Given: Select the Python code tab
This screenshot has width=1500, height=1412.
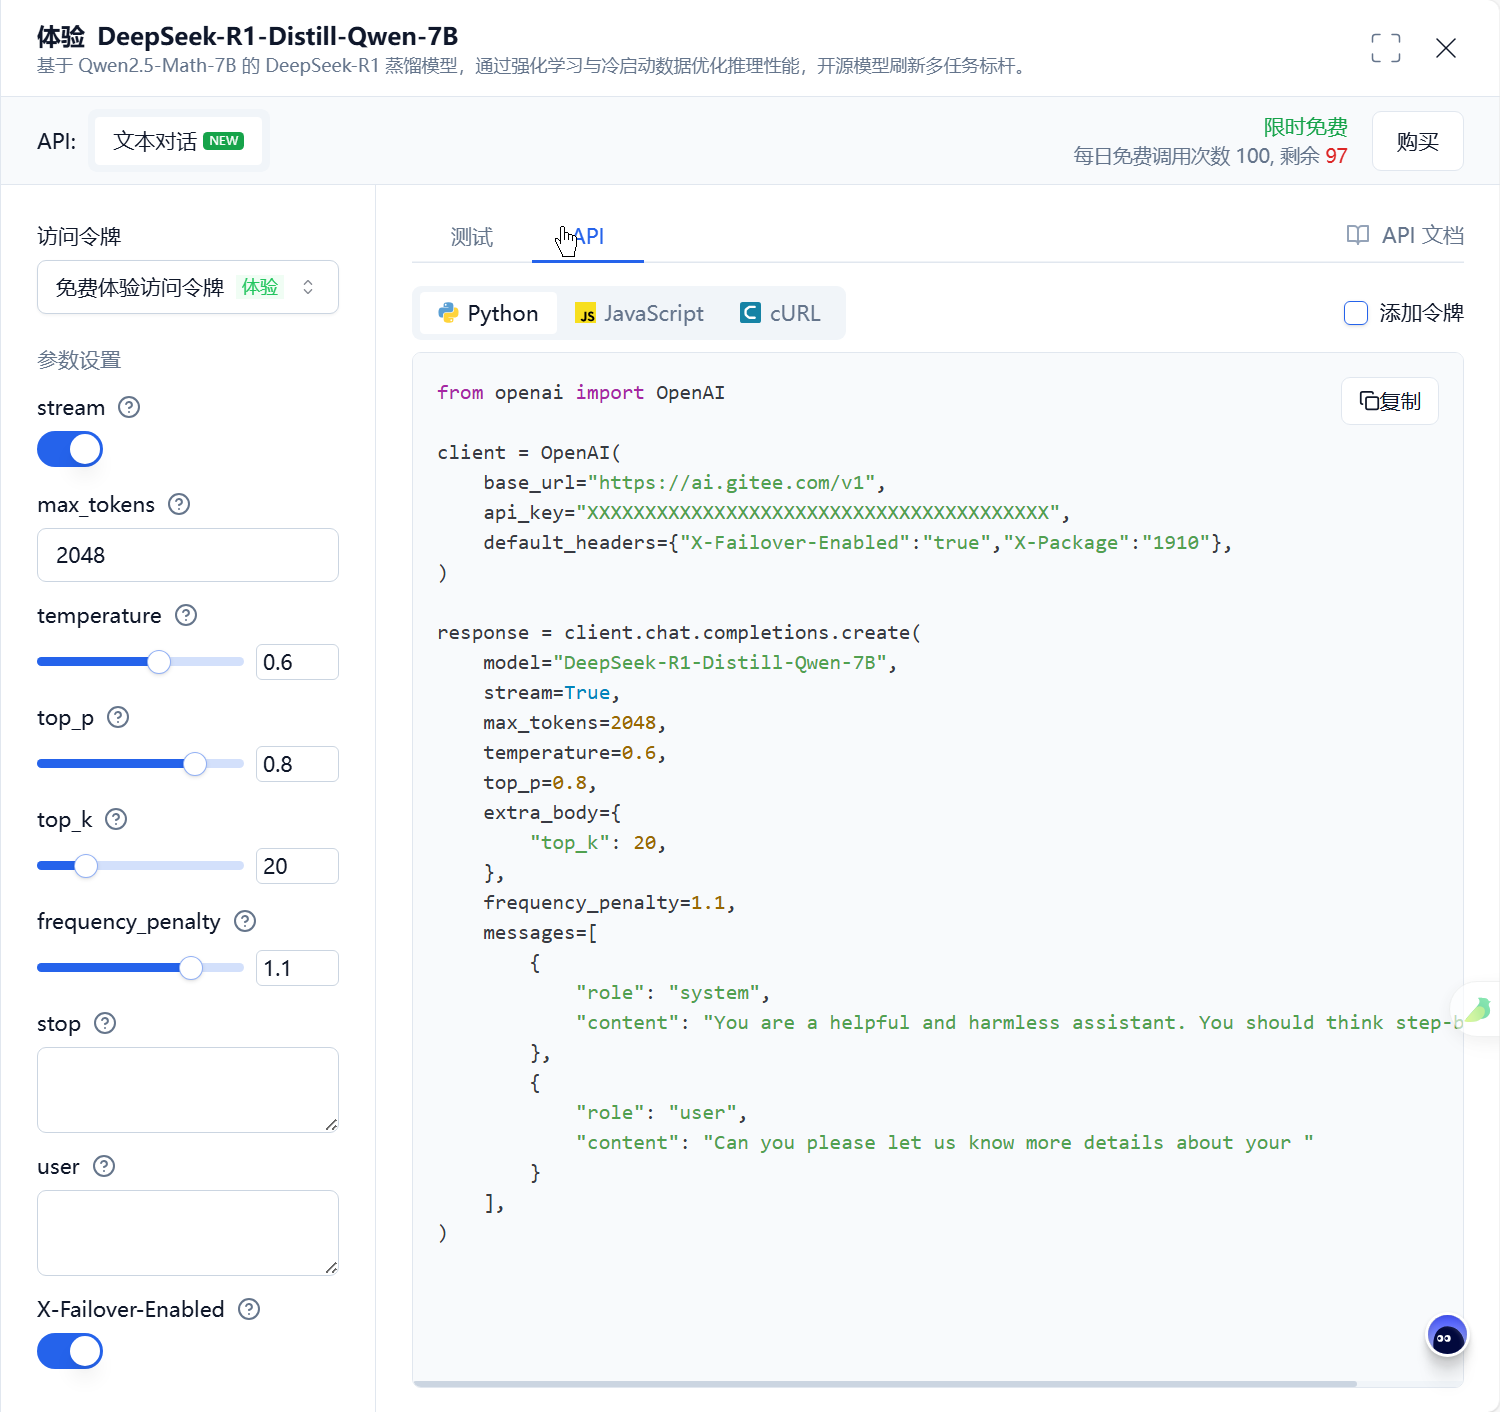Looking at the screenshot, I should 488,313.
